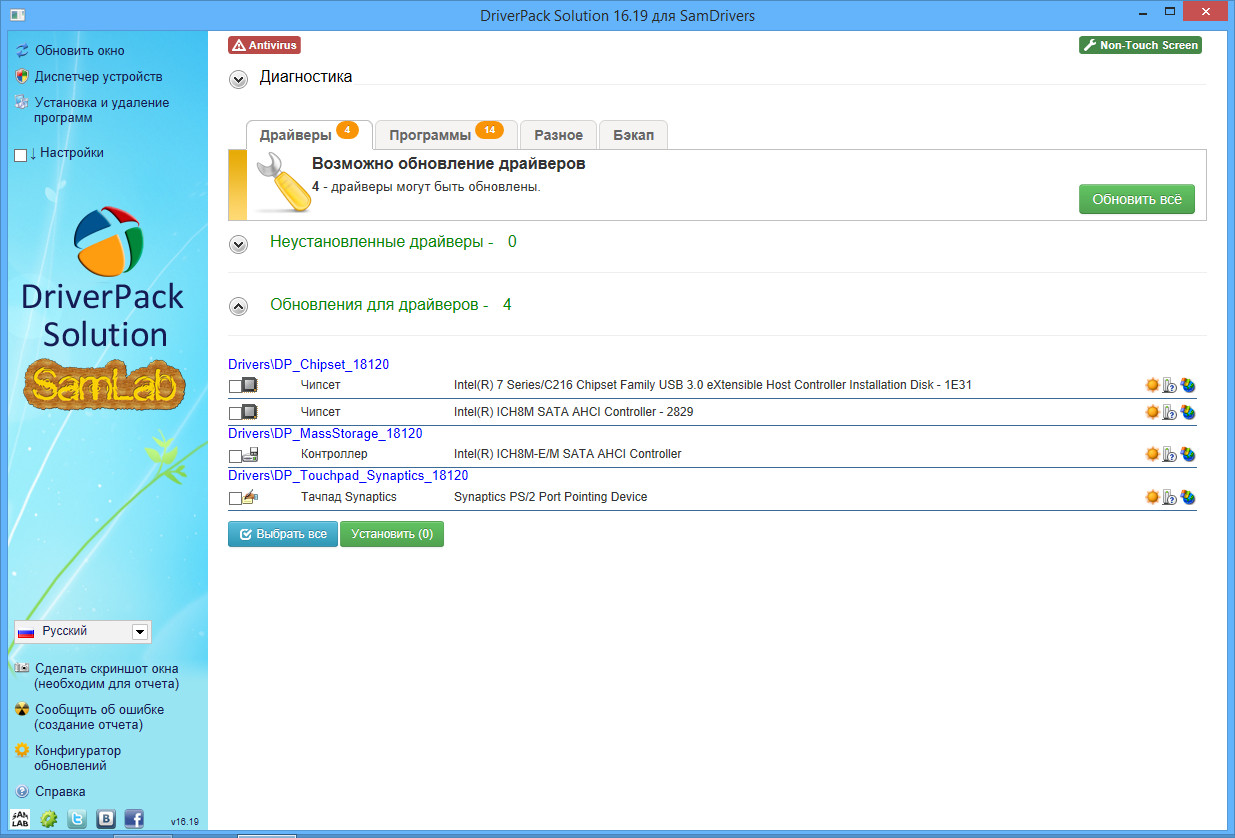Check the USB 3.0 eXtensible Host Controller driver checkbox
Viewport: 1235px width, 838px height.
tap(235, 386)
